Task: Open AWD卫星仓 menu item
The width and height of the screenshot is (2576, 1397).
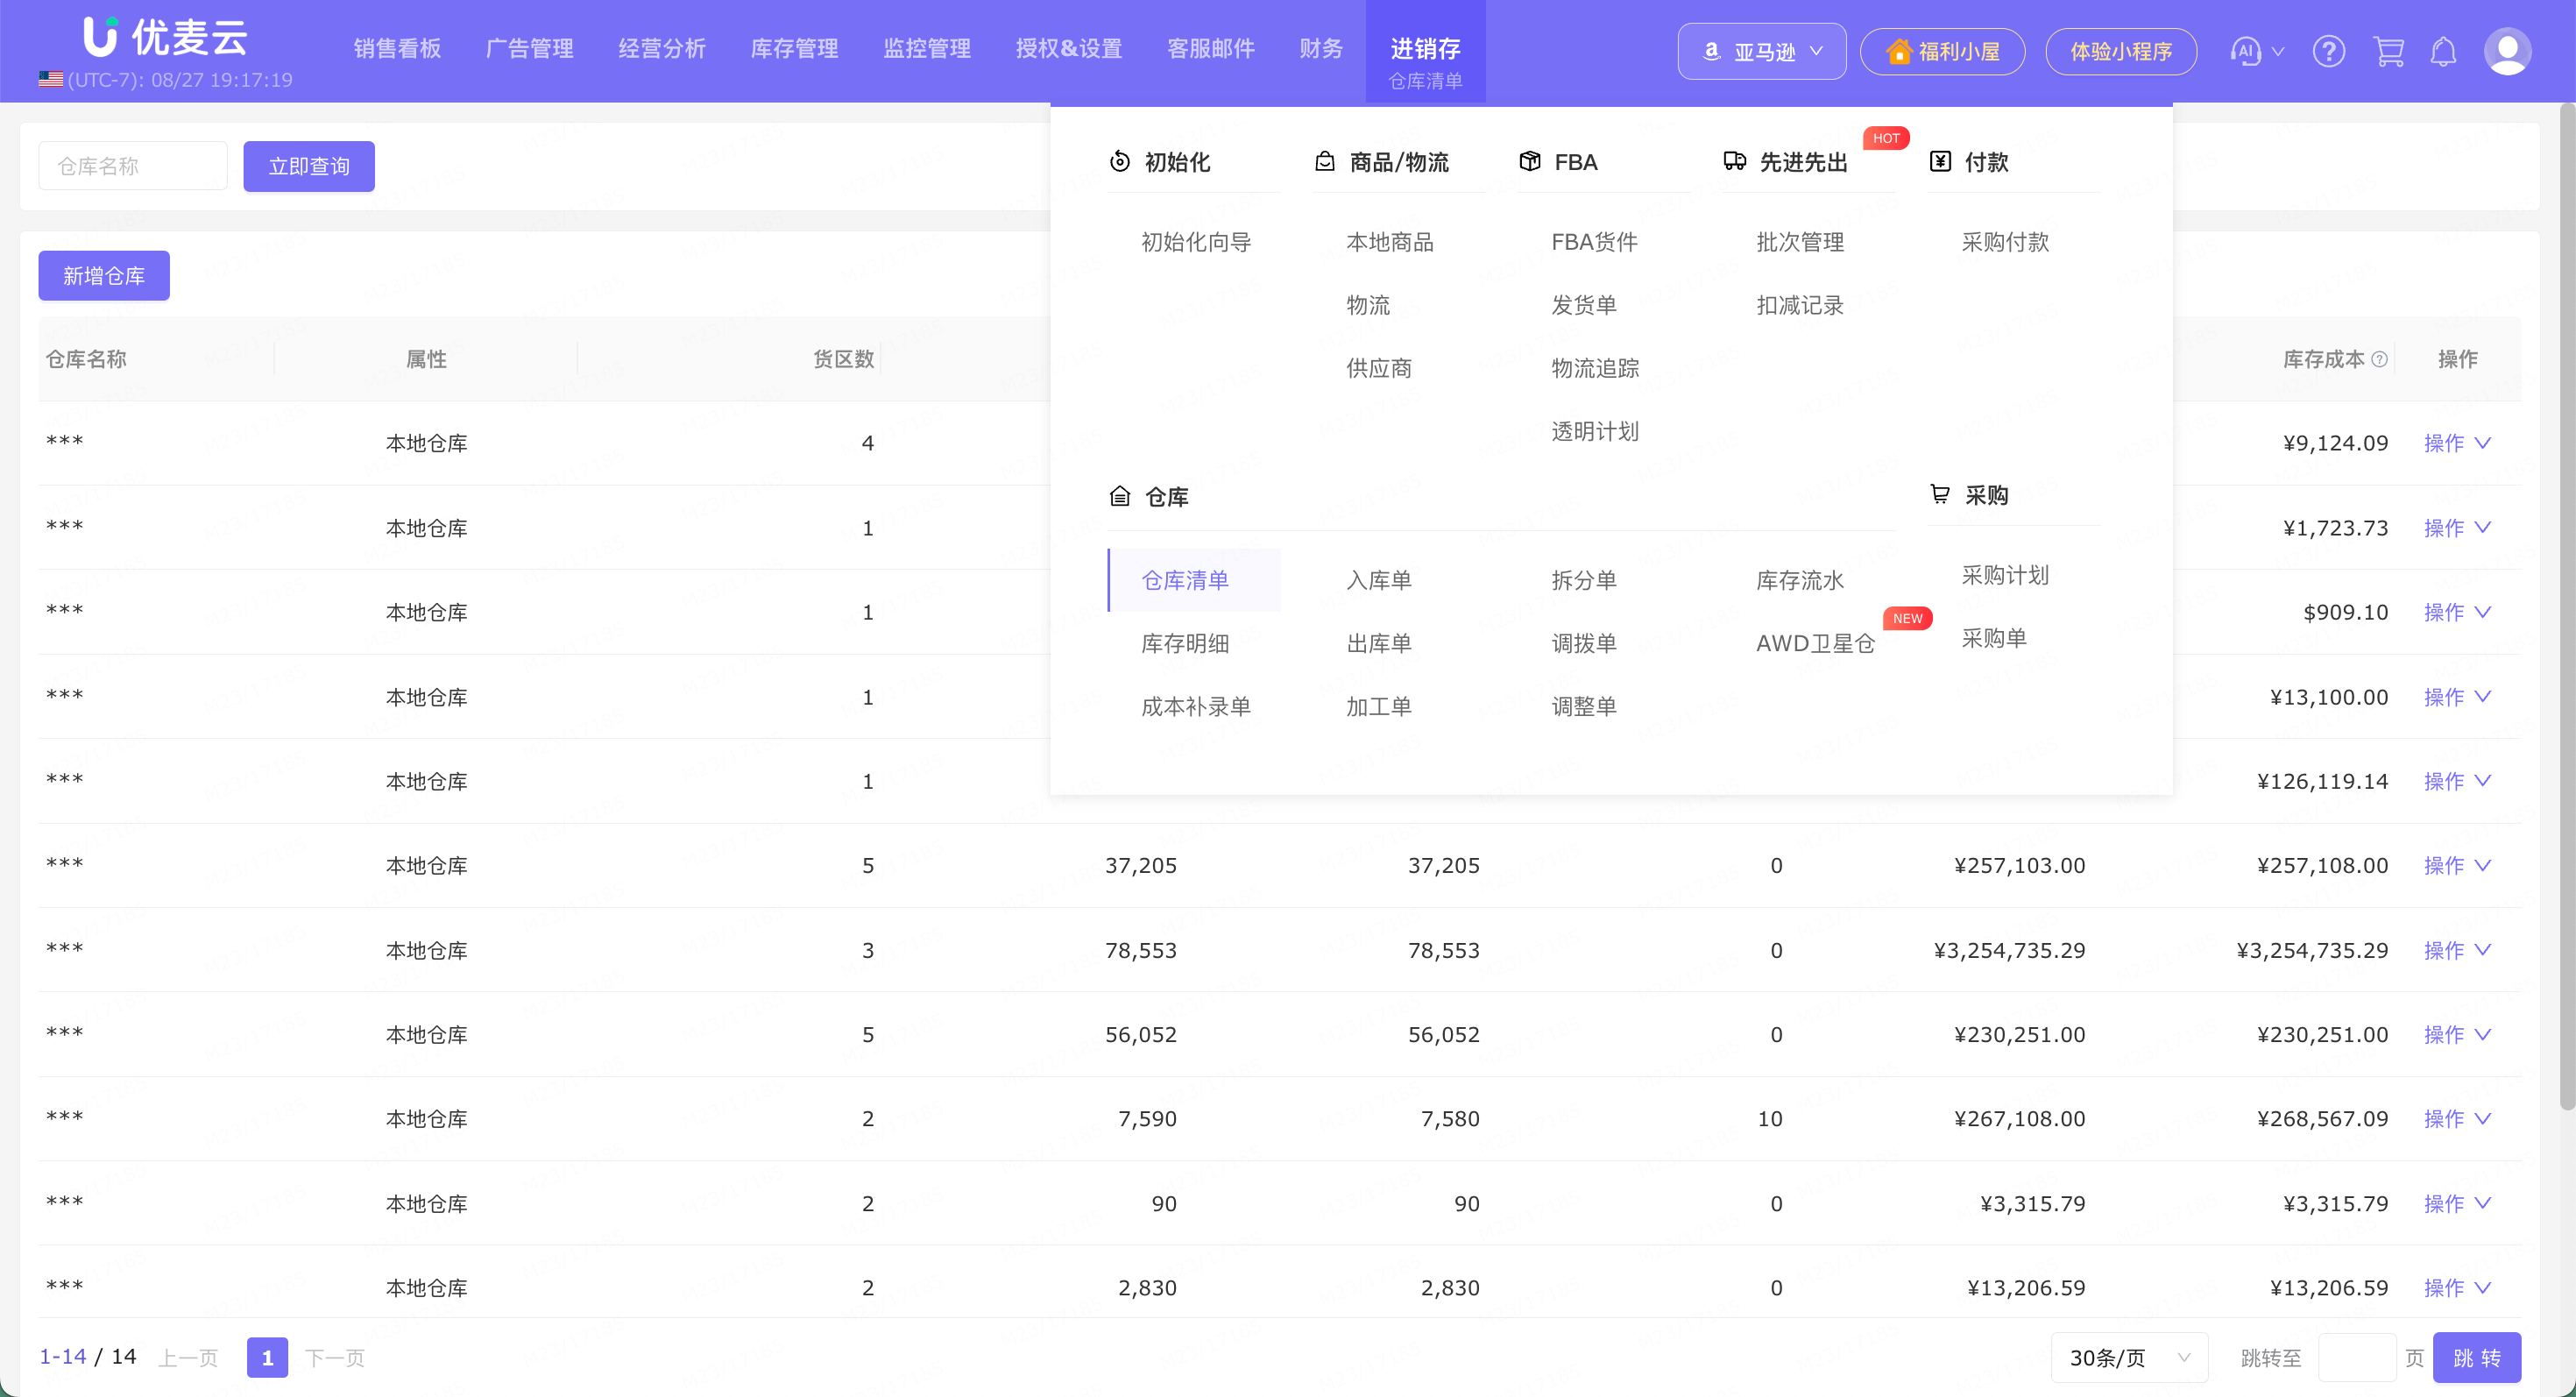Action: coord(1815,643)
